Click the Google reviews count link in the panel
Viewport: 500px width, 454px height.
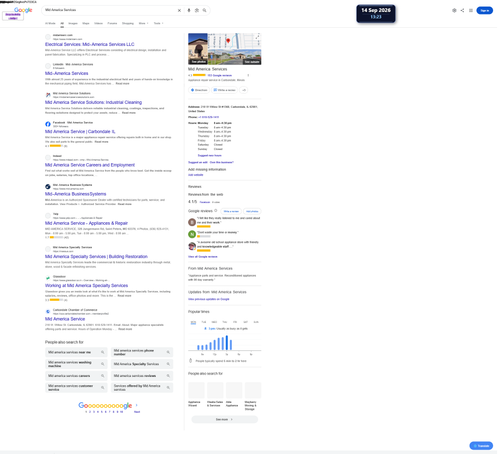[x=220, y=76]
